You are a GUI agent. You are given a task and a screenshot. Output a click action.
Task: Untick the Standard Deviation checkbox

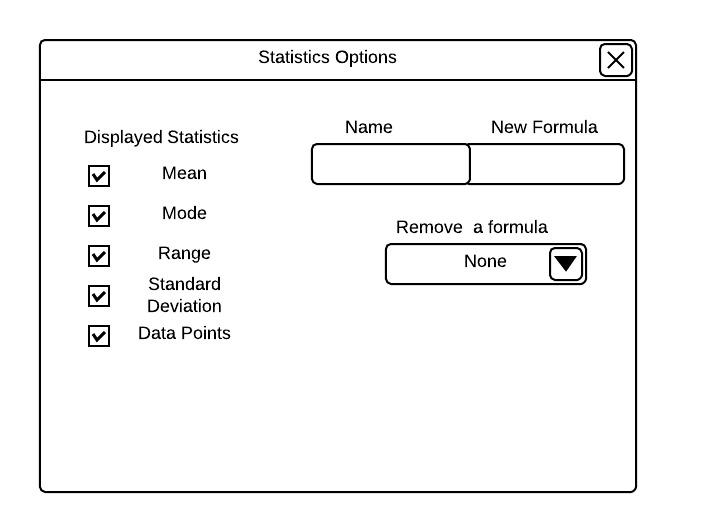click(99, 296)
